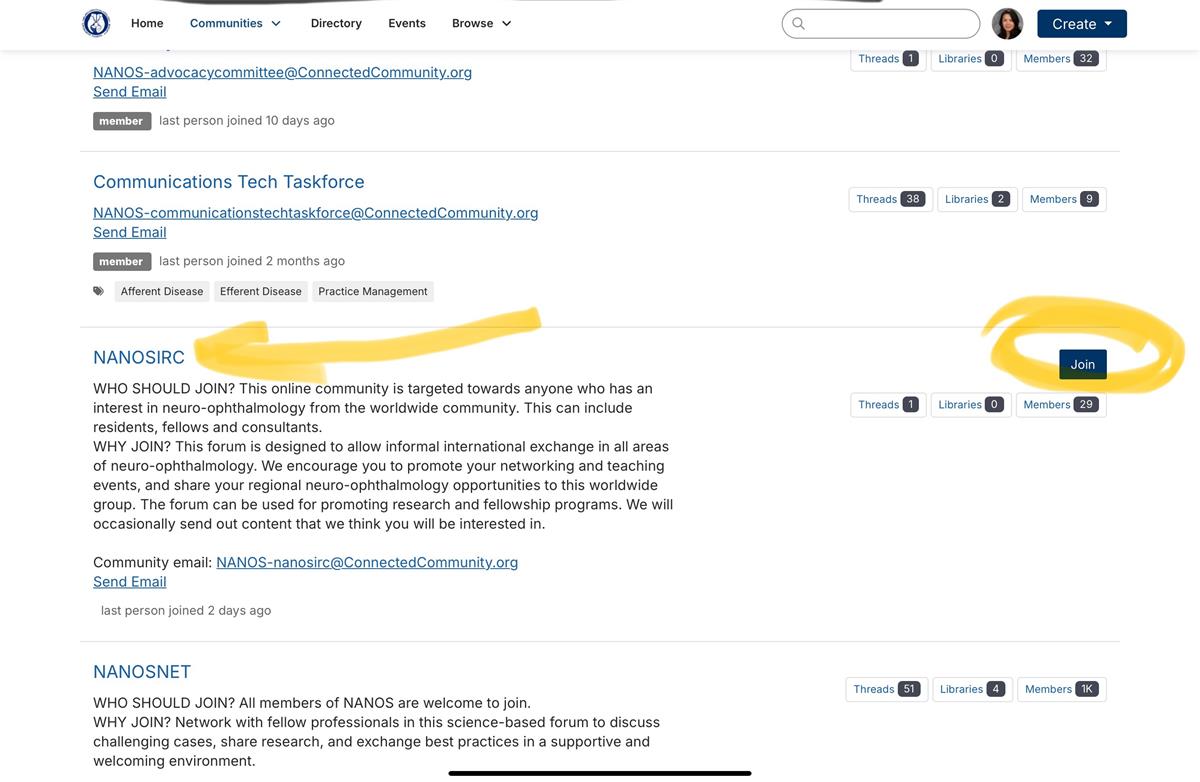This screenshot has height=782, width=1200.
Task: Join the NANOSIRC community
Action: tap(1083, 363)
